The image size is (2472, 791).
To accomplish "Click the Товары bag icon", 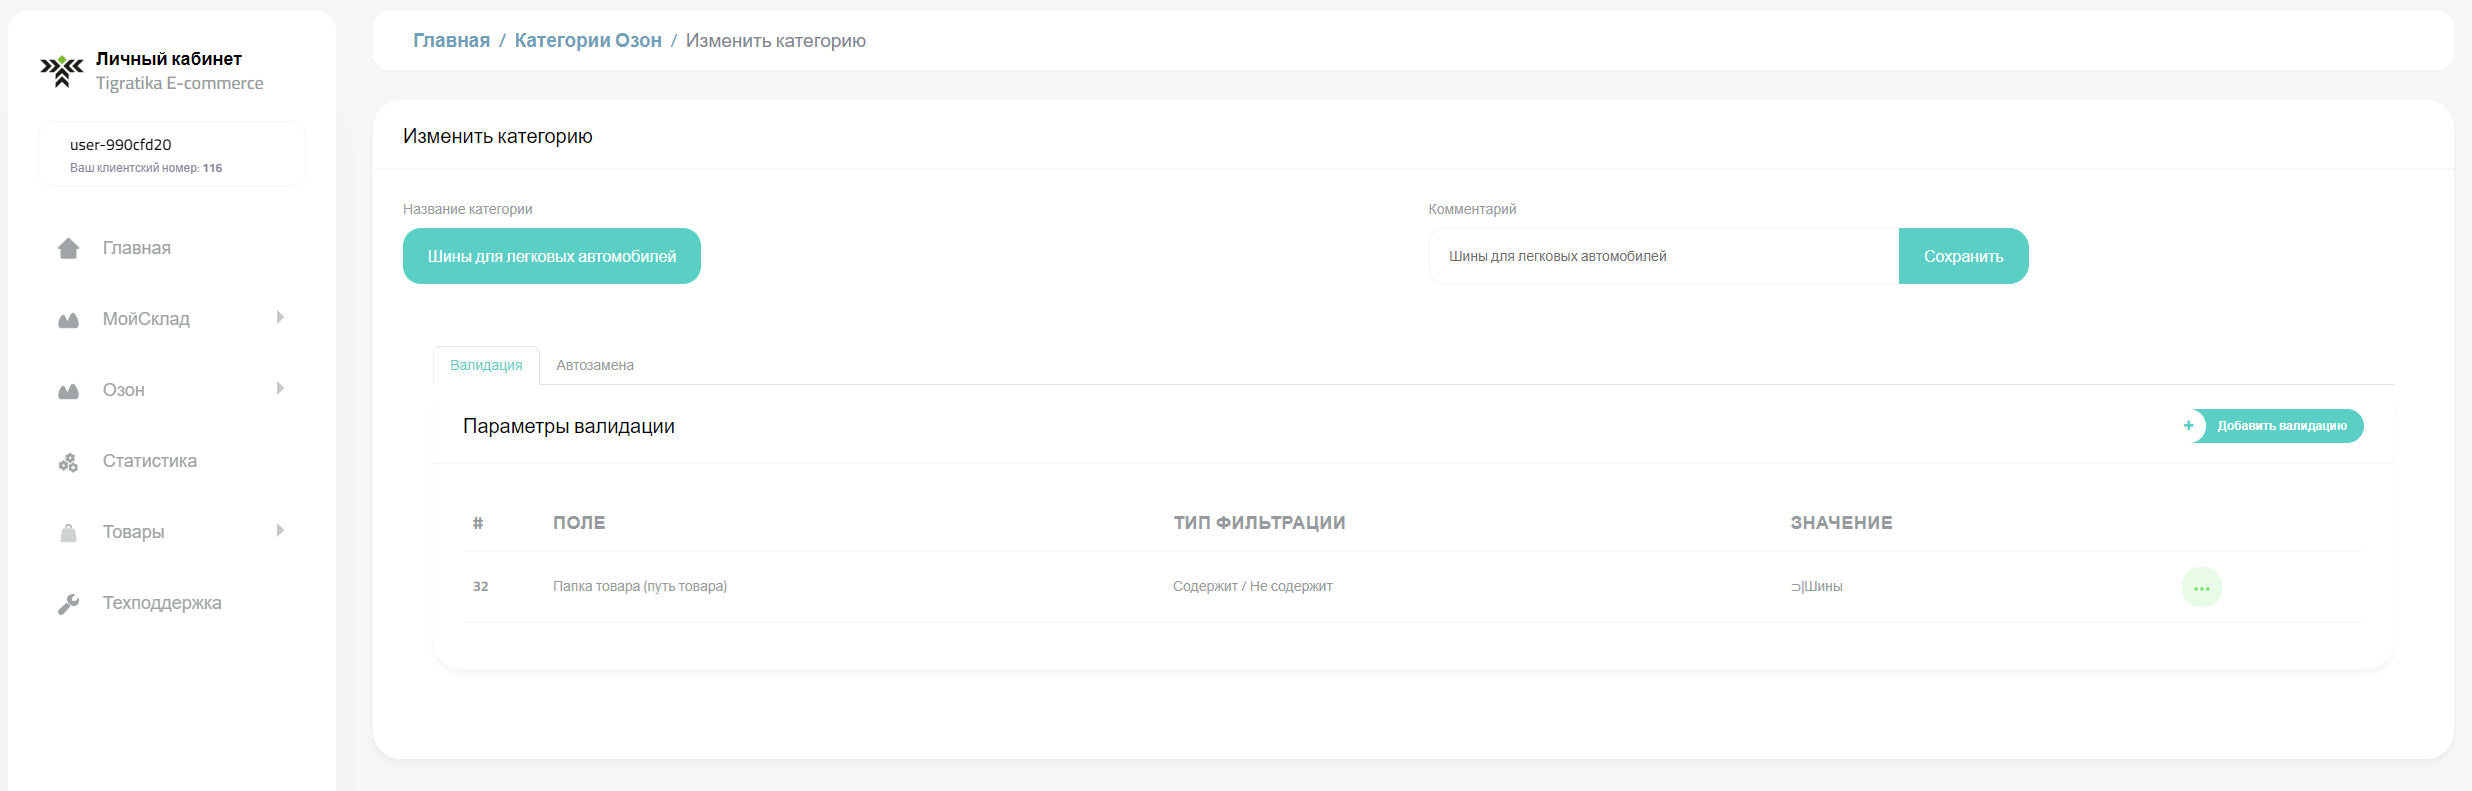I will point(68,533).
